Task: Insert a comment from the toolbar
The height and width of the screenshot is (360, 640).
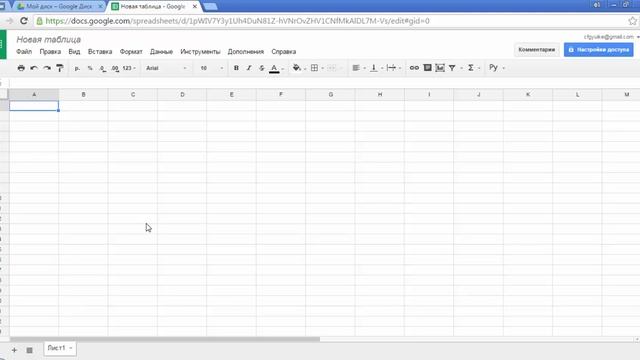Action: coord(427,68)
